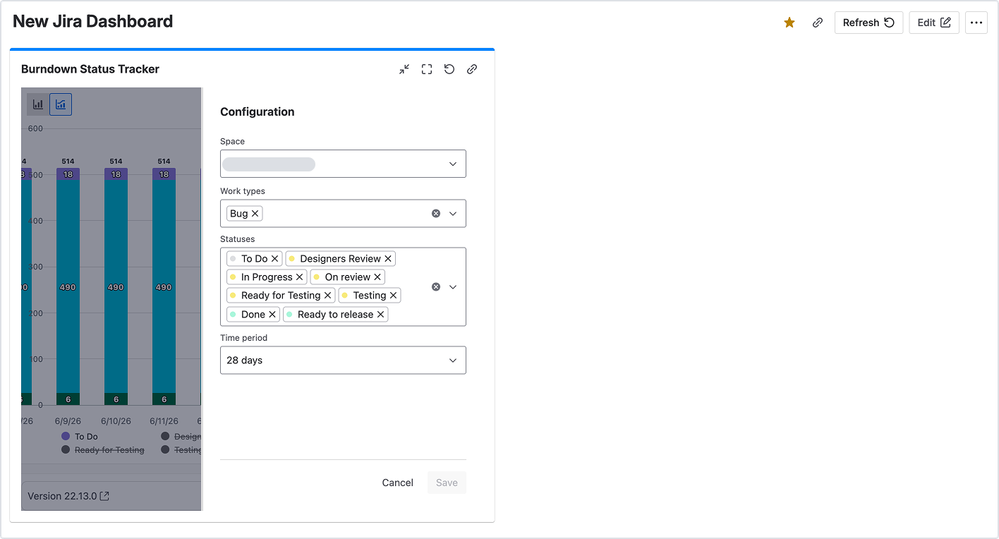Open the more actions ellipsis menu
Image resolution: width=999 pixels, height=539 pixels.
(x=976, y=23)
